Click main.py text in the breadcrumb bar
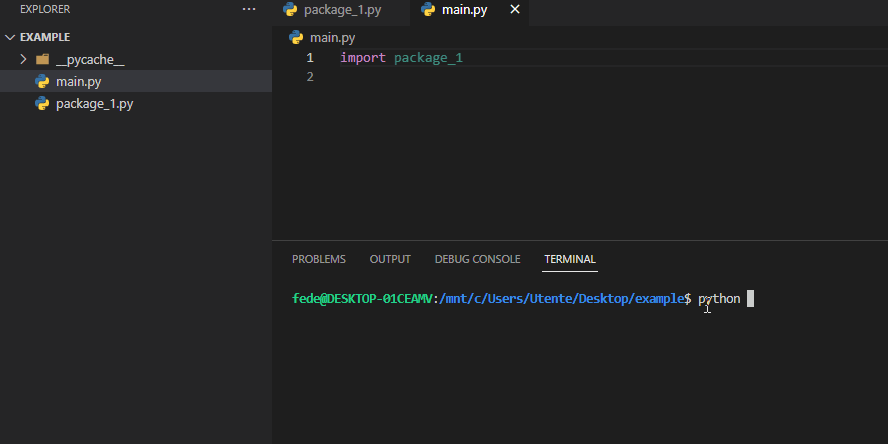The width and height of the screenshot is (888, 444). [x=332, y=38]
